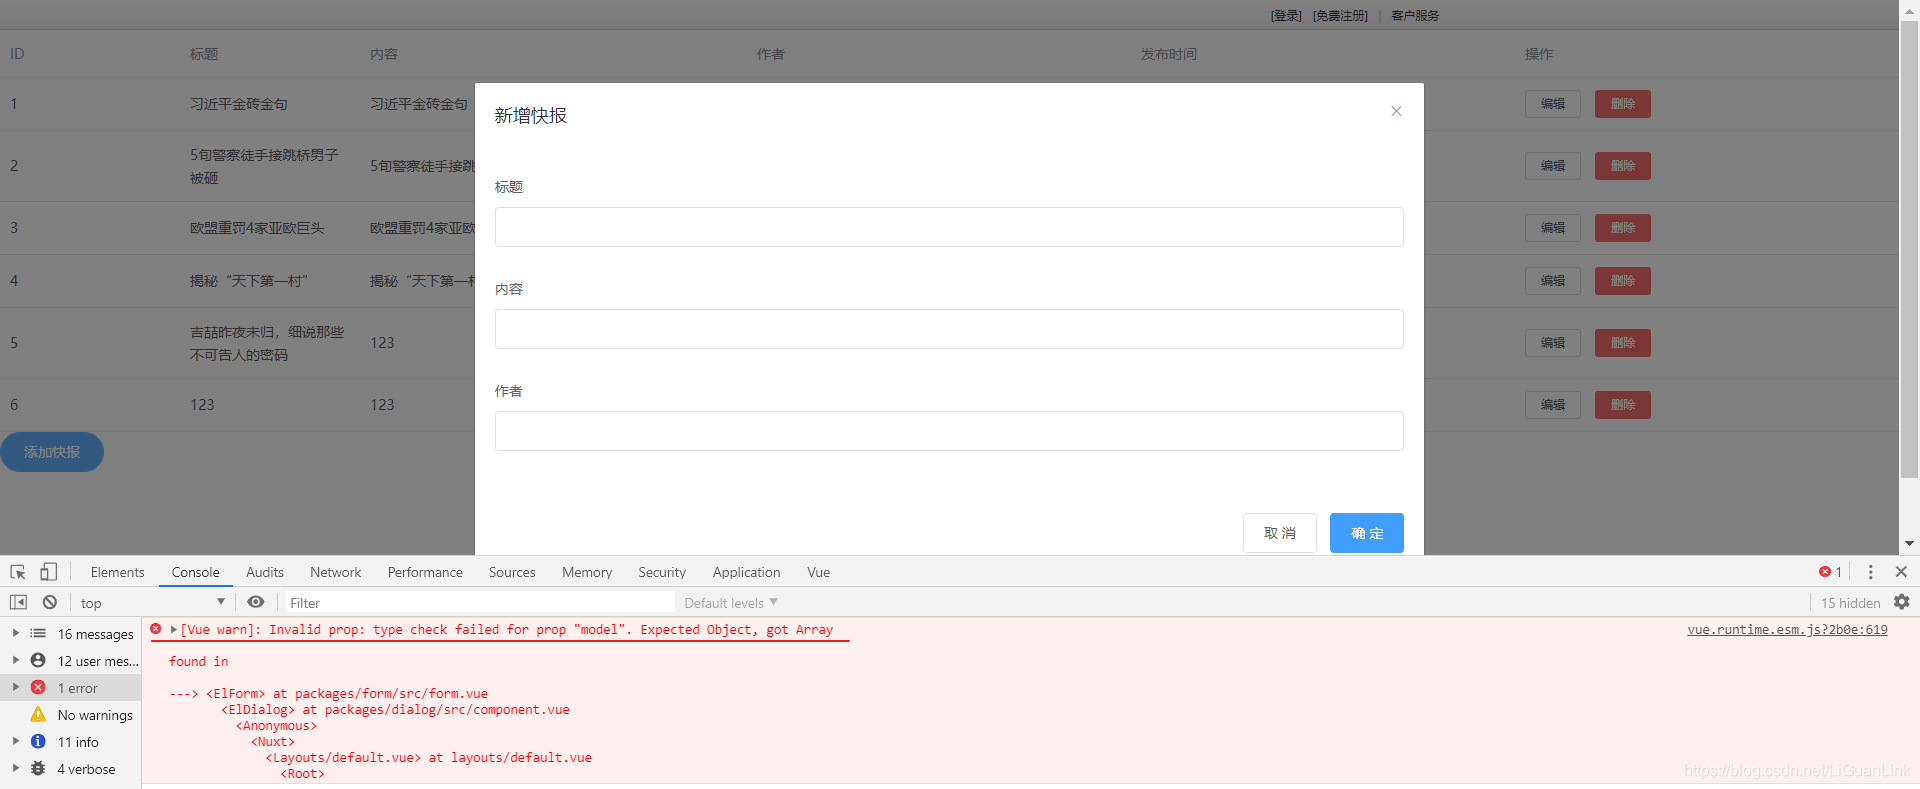Open the Vue devtools tab
The height and width of the screenshot is (789, 1920).
click(818, 572)
